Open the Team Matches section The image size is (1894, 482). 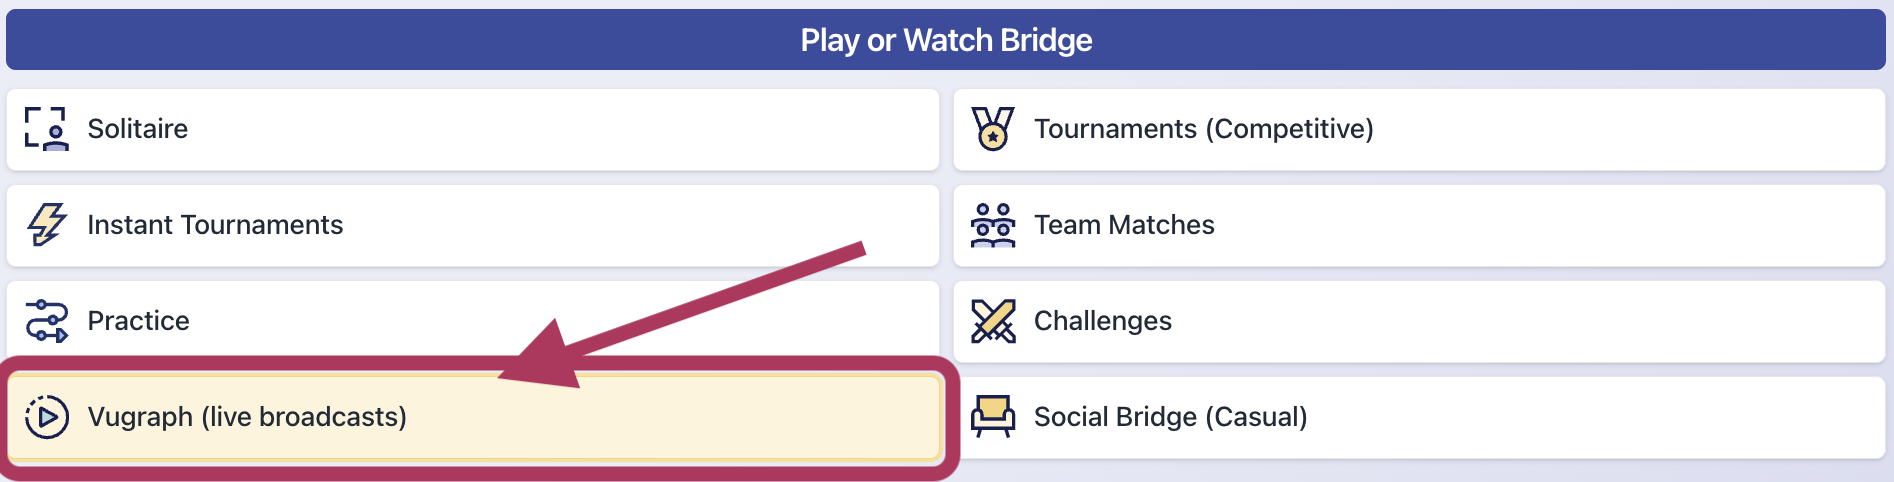click(x=1124, y=225)
